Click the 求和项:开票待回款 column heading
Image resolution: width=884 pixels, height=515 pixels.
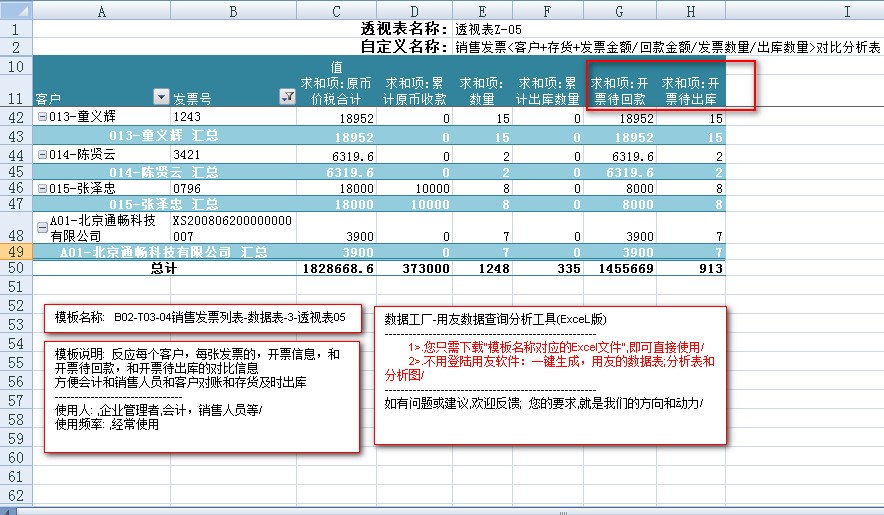(620, 90)
